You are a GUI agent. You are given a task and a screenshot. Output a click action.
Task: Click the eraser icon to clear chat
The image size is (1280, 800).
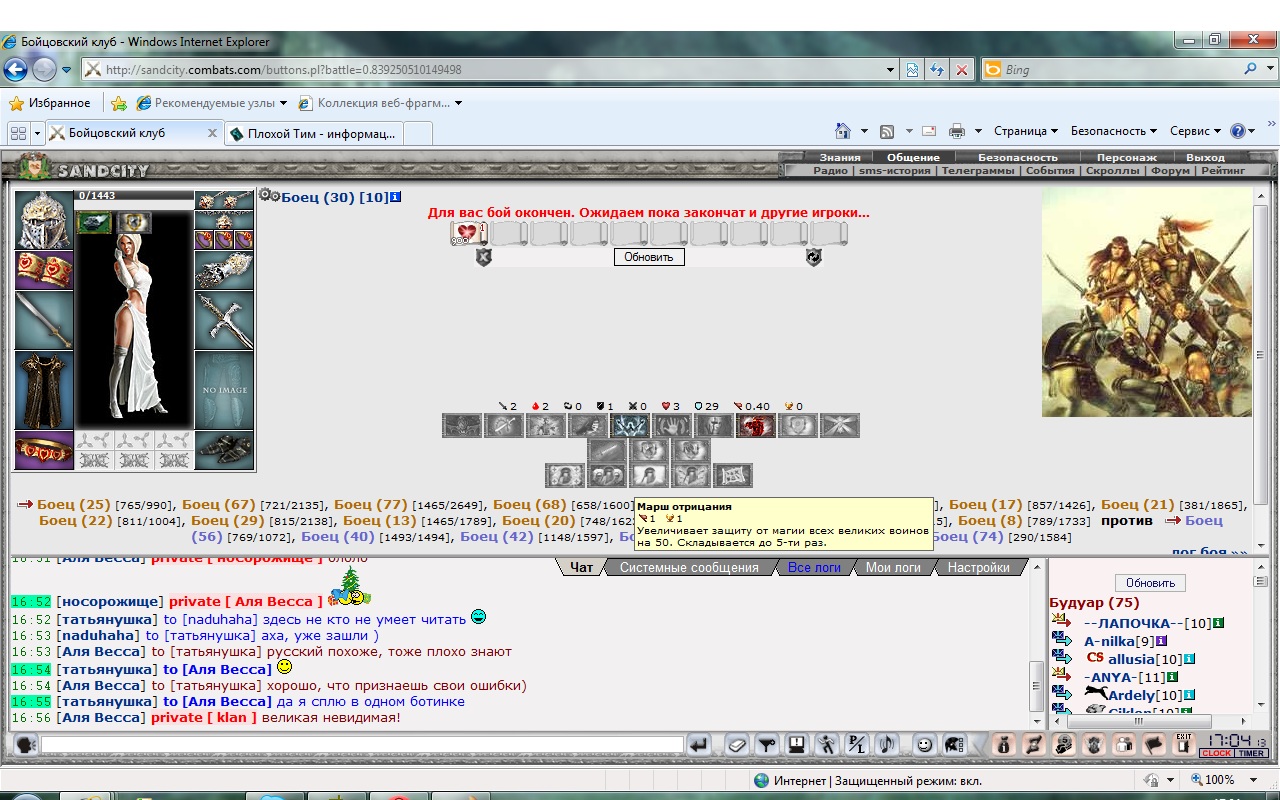(x=736, y=744)
